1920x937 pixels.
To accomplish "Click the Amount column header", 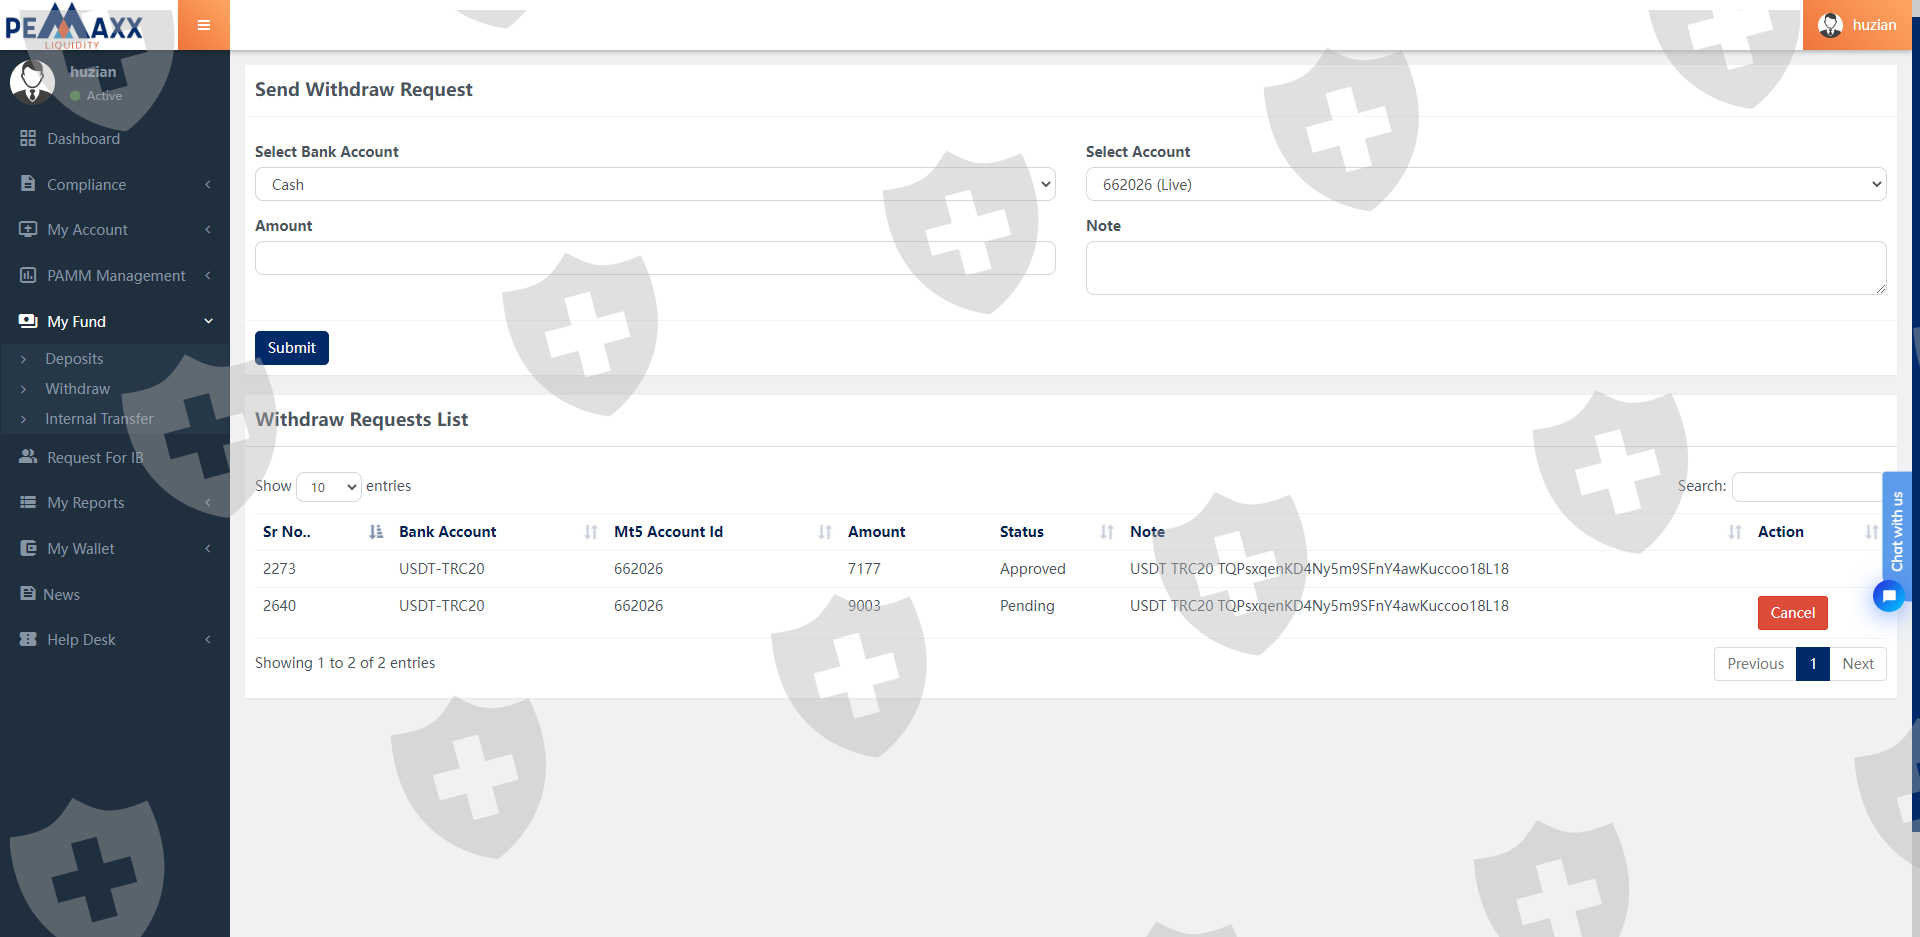I will 877,532.
